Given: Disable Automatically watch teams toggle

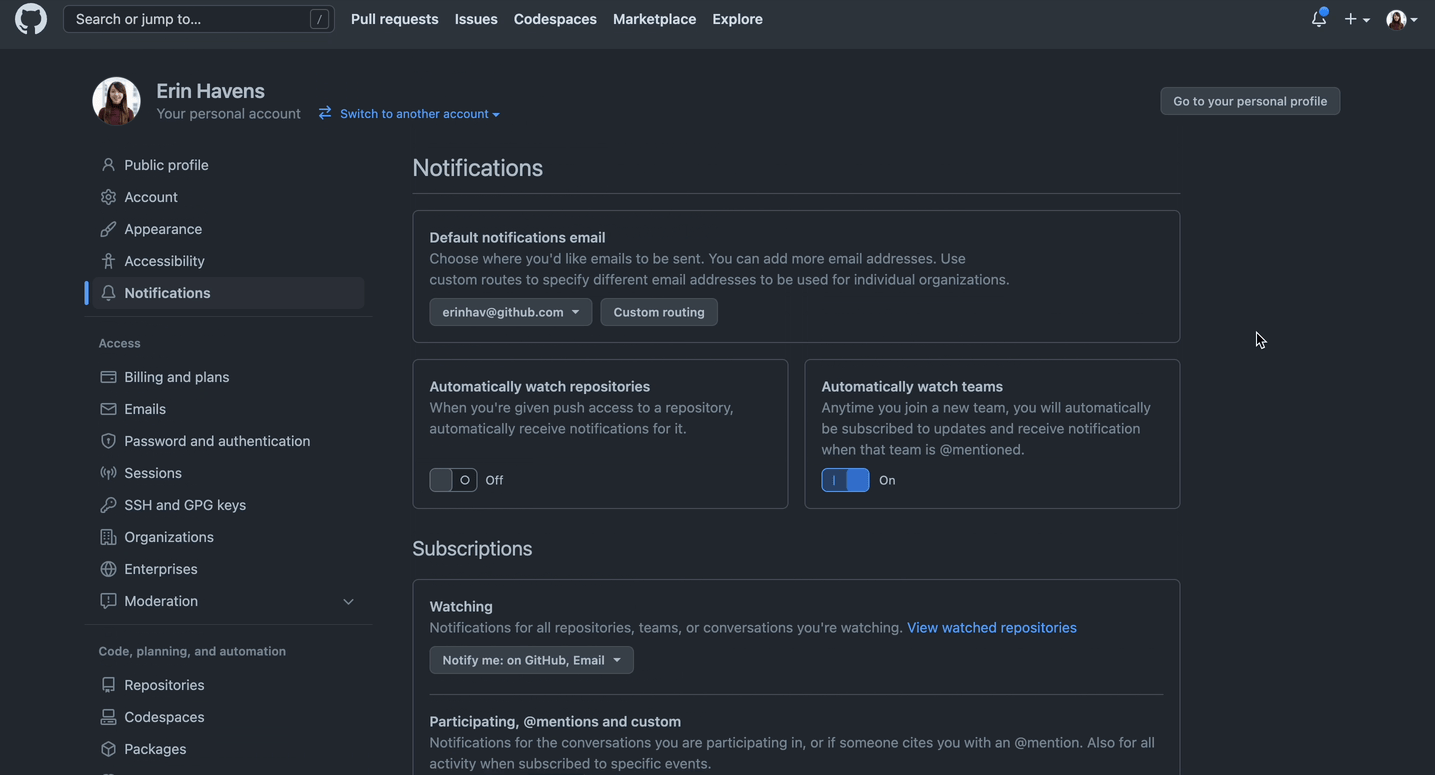Looking at the screenshot, I should (845, 480).
